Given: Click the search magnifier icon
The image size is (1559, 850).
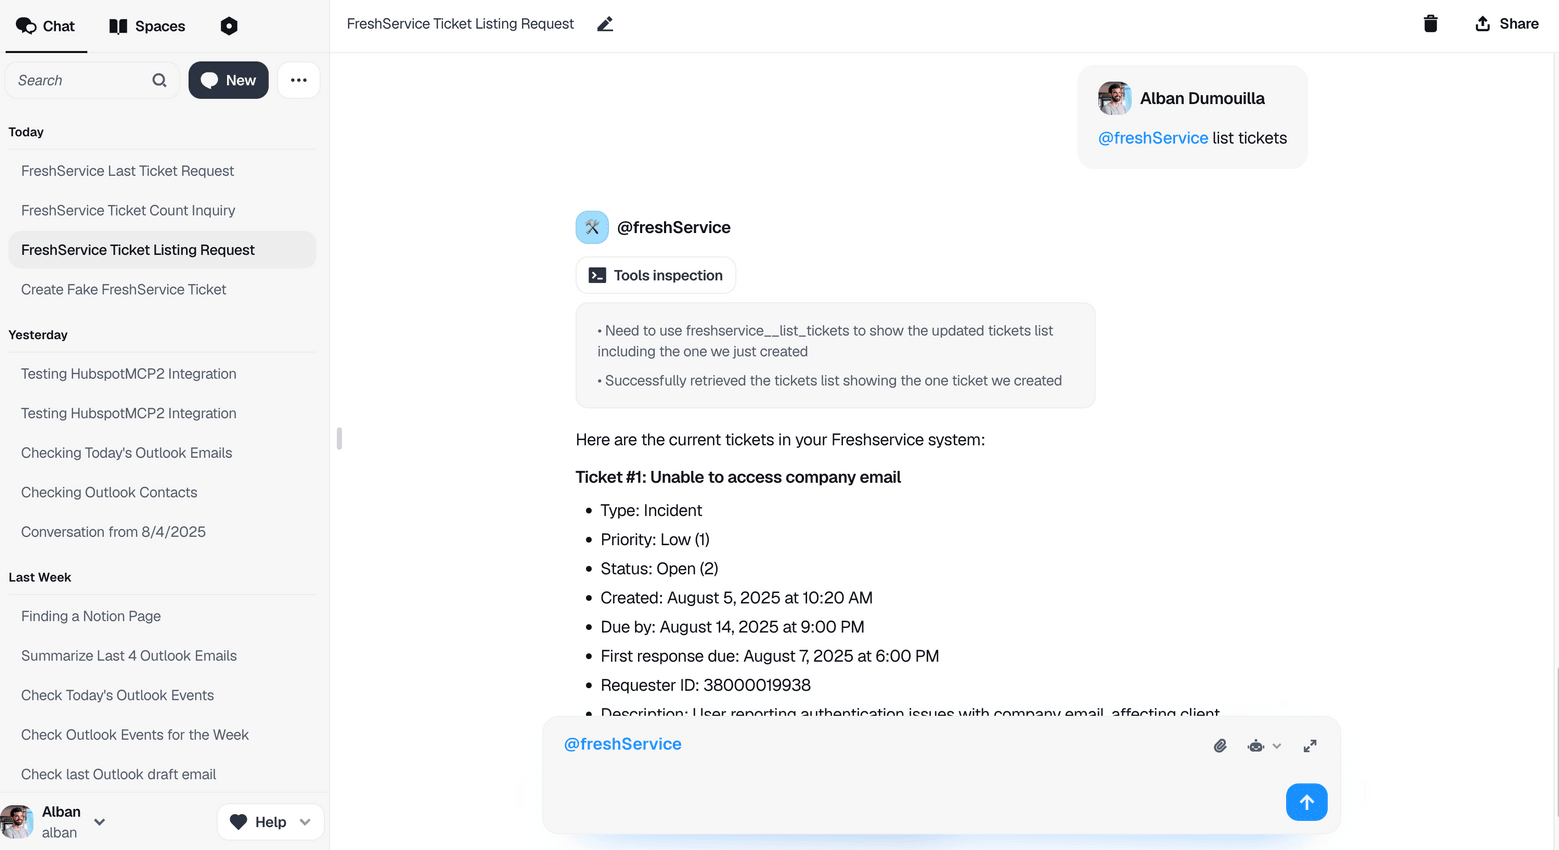Looking at the screenshot, I should pos(159,80).
